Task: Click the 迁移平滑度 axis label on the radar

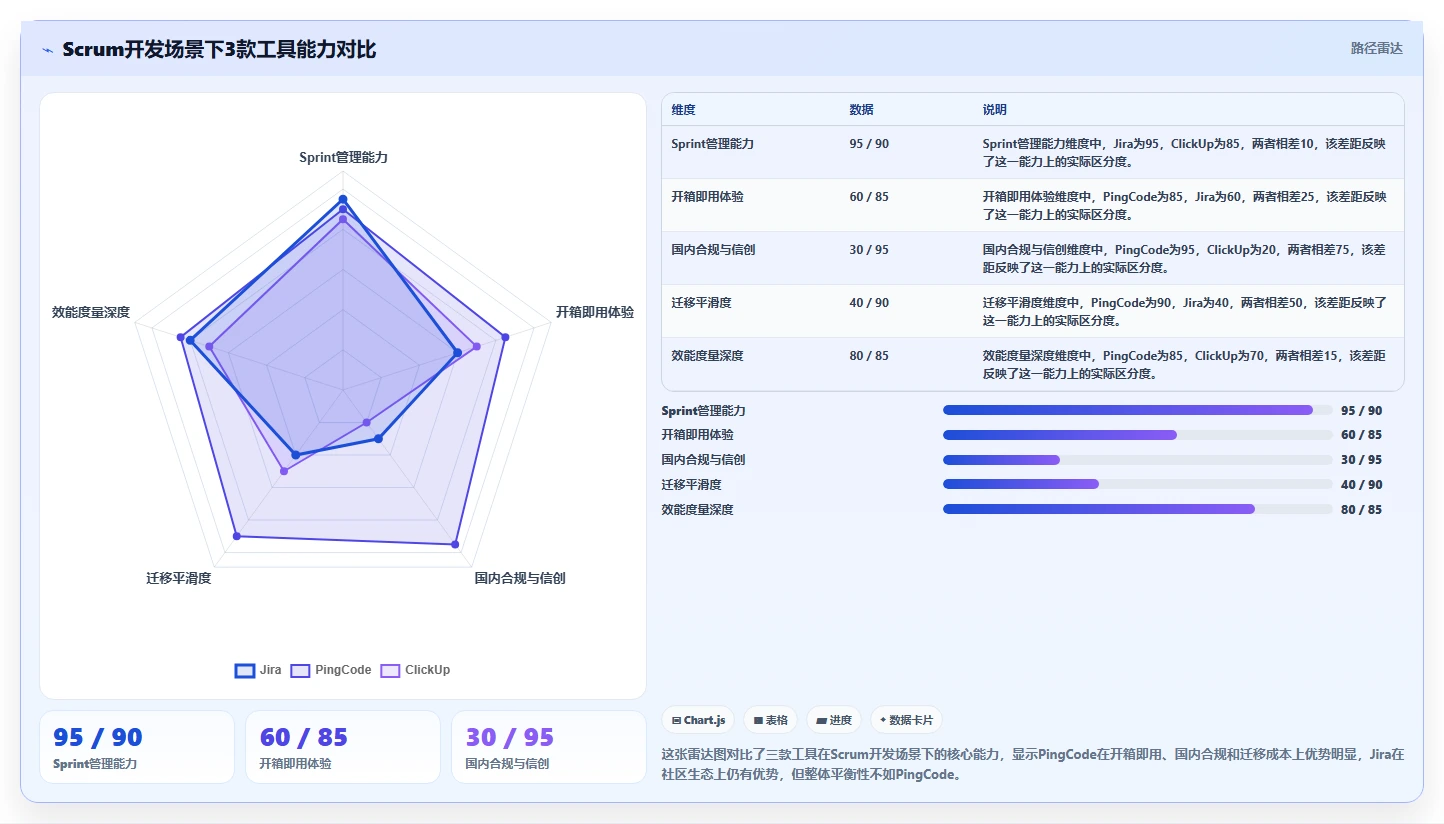Action: tap(179, 578)
